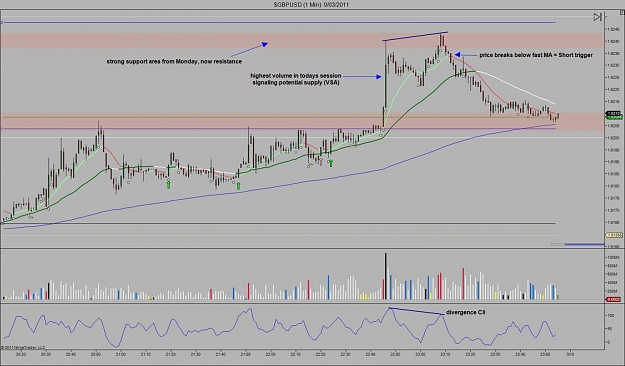Image resolution: width=625 pixels, height=366 pixels.
Task: Click the green up arrow marker near 22:24
Action: (330, 162)
